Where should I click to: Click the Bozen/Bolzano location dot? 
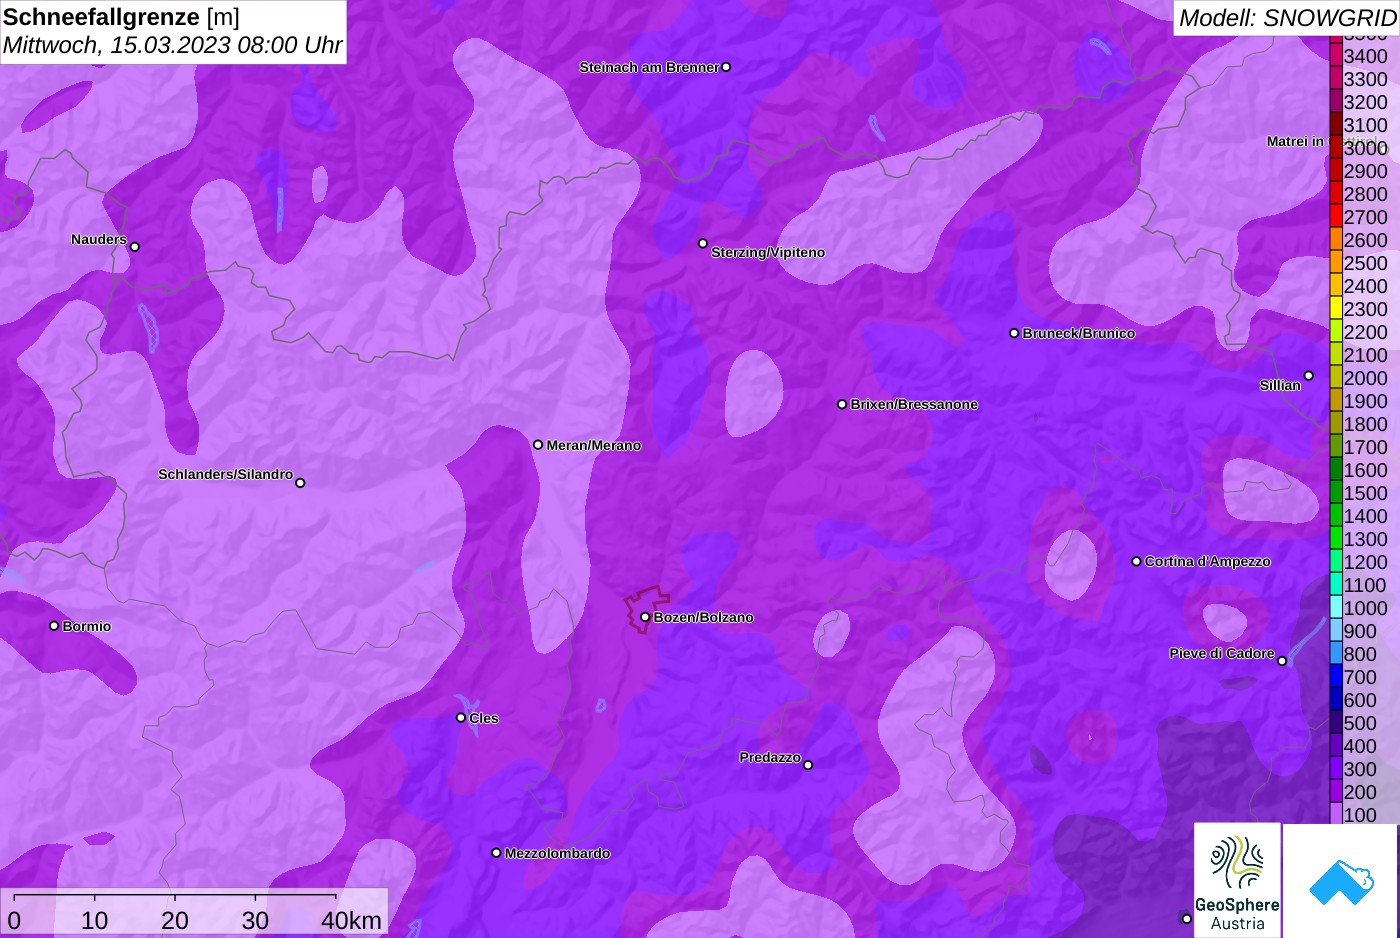click(645, 617)
